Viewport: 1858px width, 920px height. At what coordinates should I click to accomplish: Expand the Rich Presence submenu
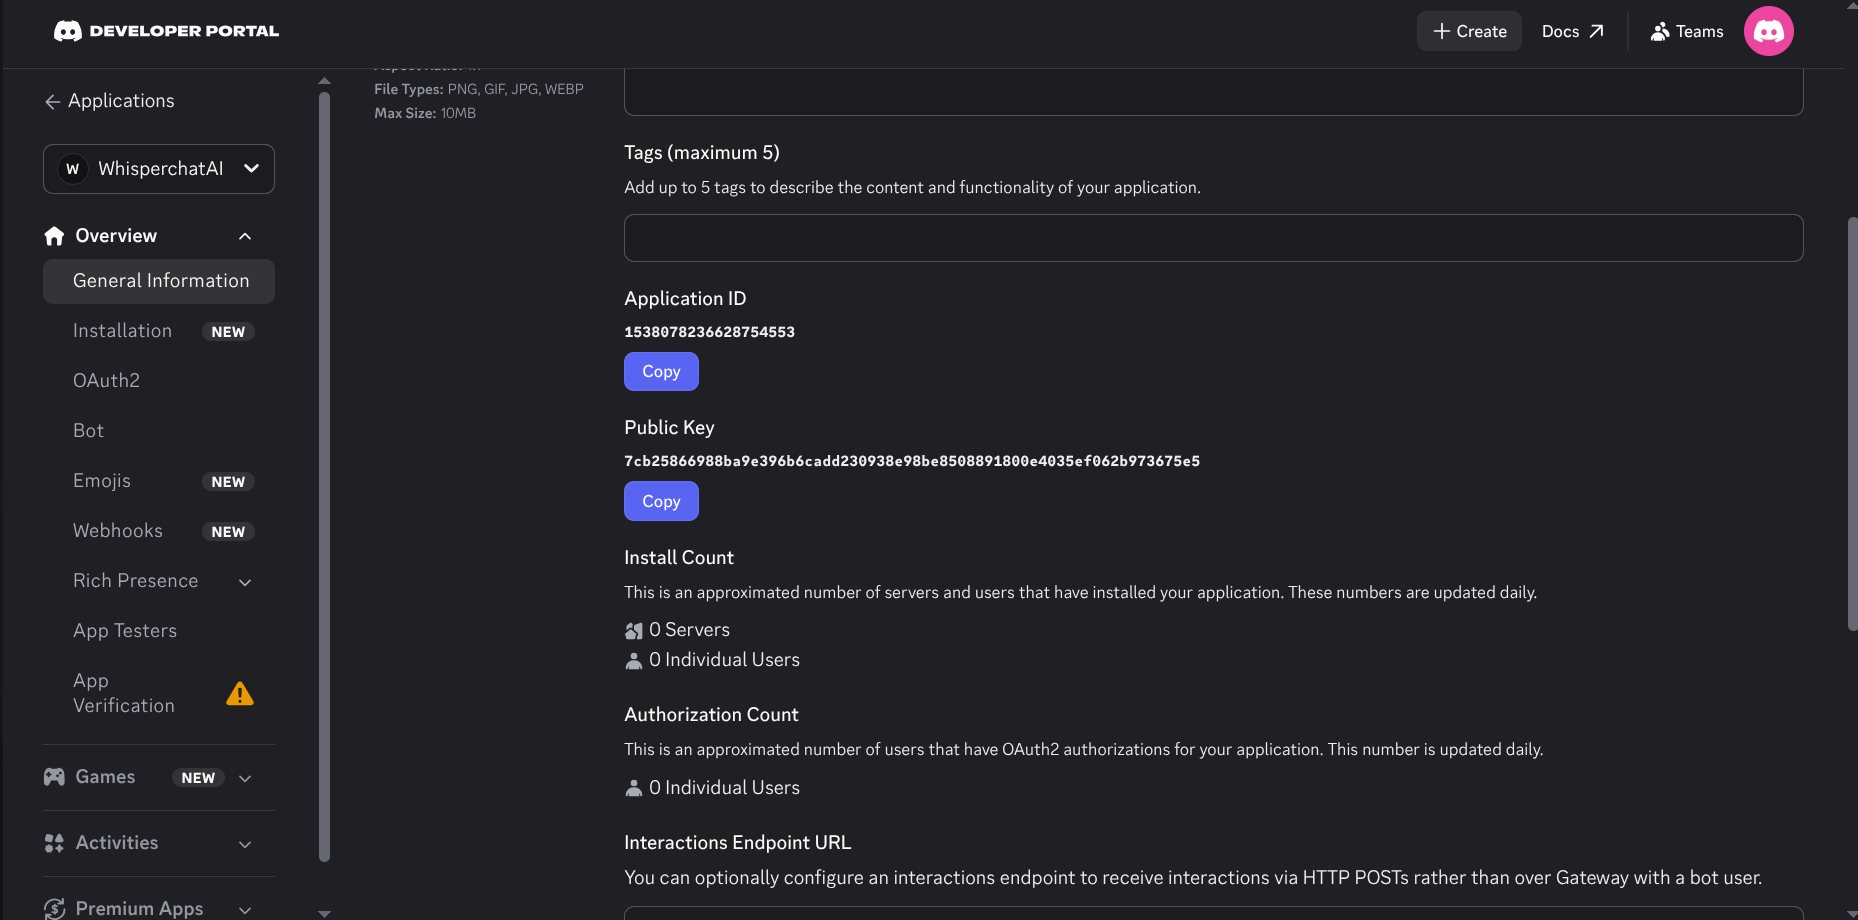245,582
